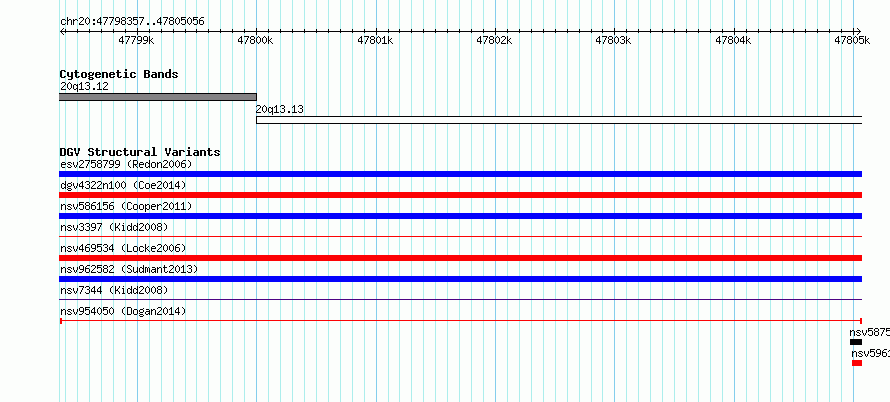Click the 47800k ruler tick label
The width and height of the screenshot is (890, 402).
[x=255, y=40]
